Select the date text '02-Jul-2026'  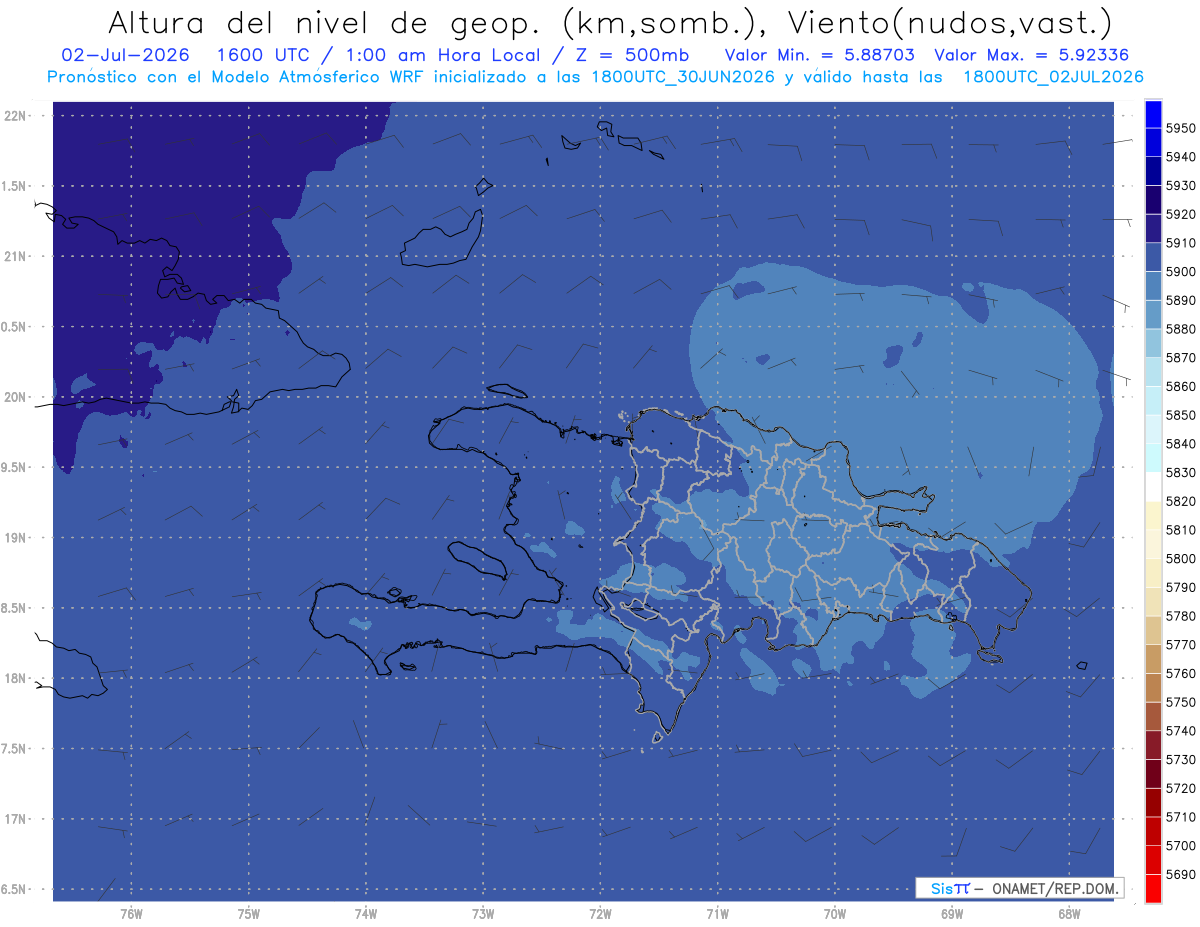coord(125,55)
